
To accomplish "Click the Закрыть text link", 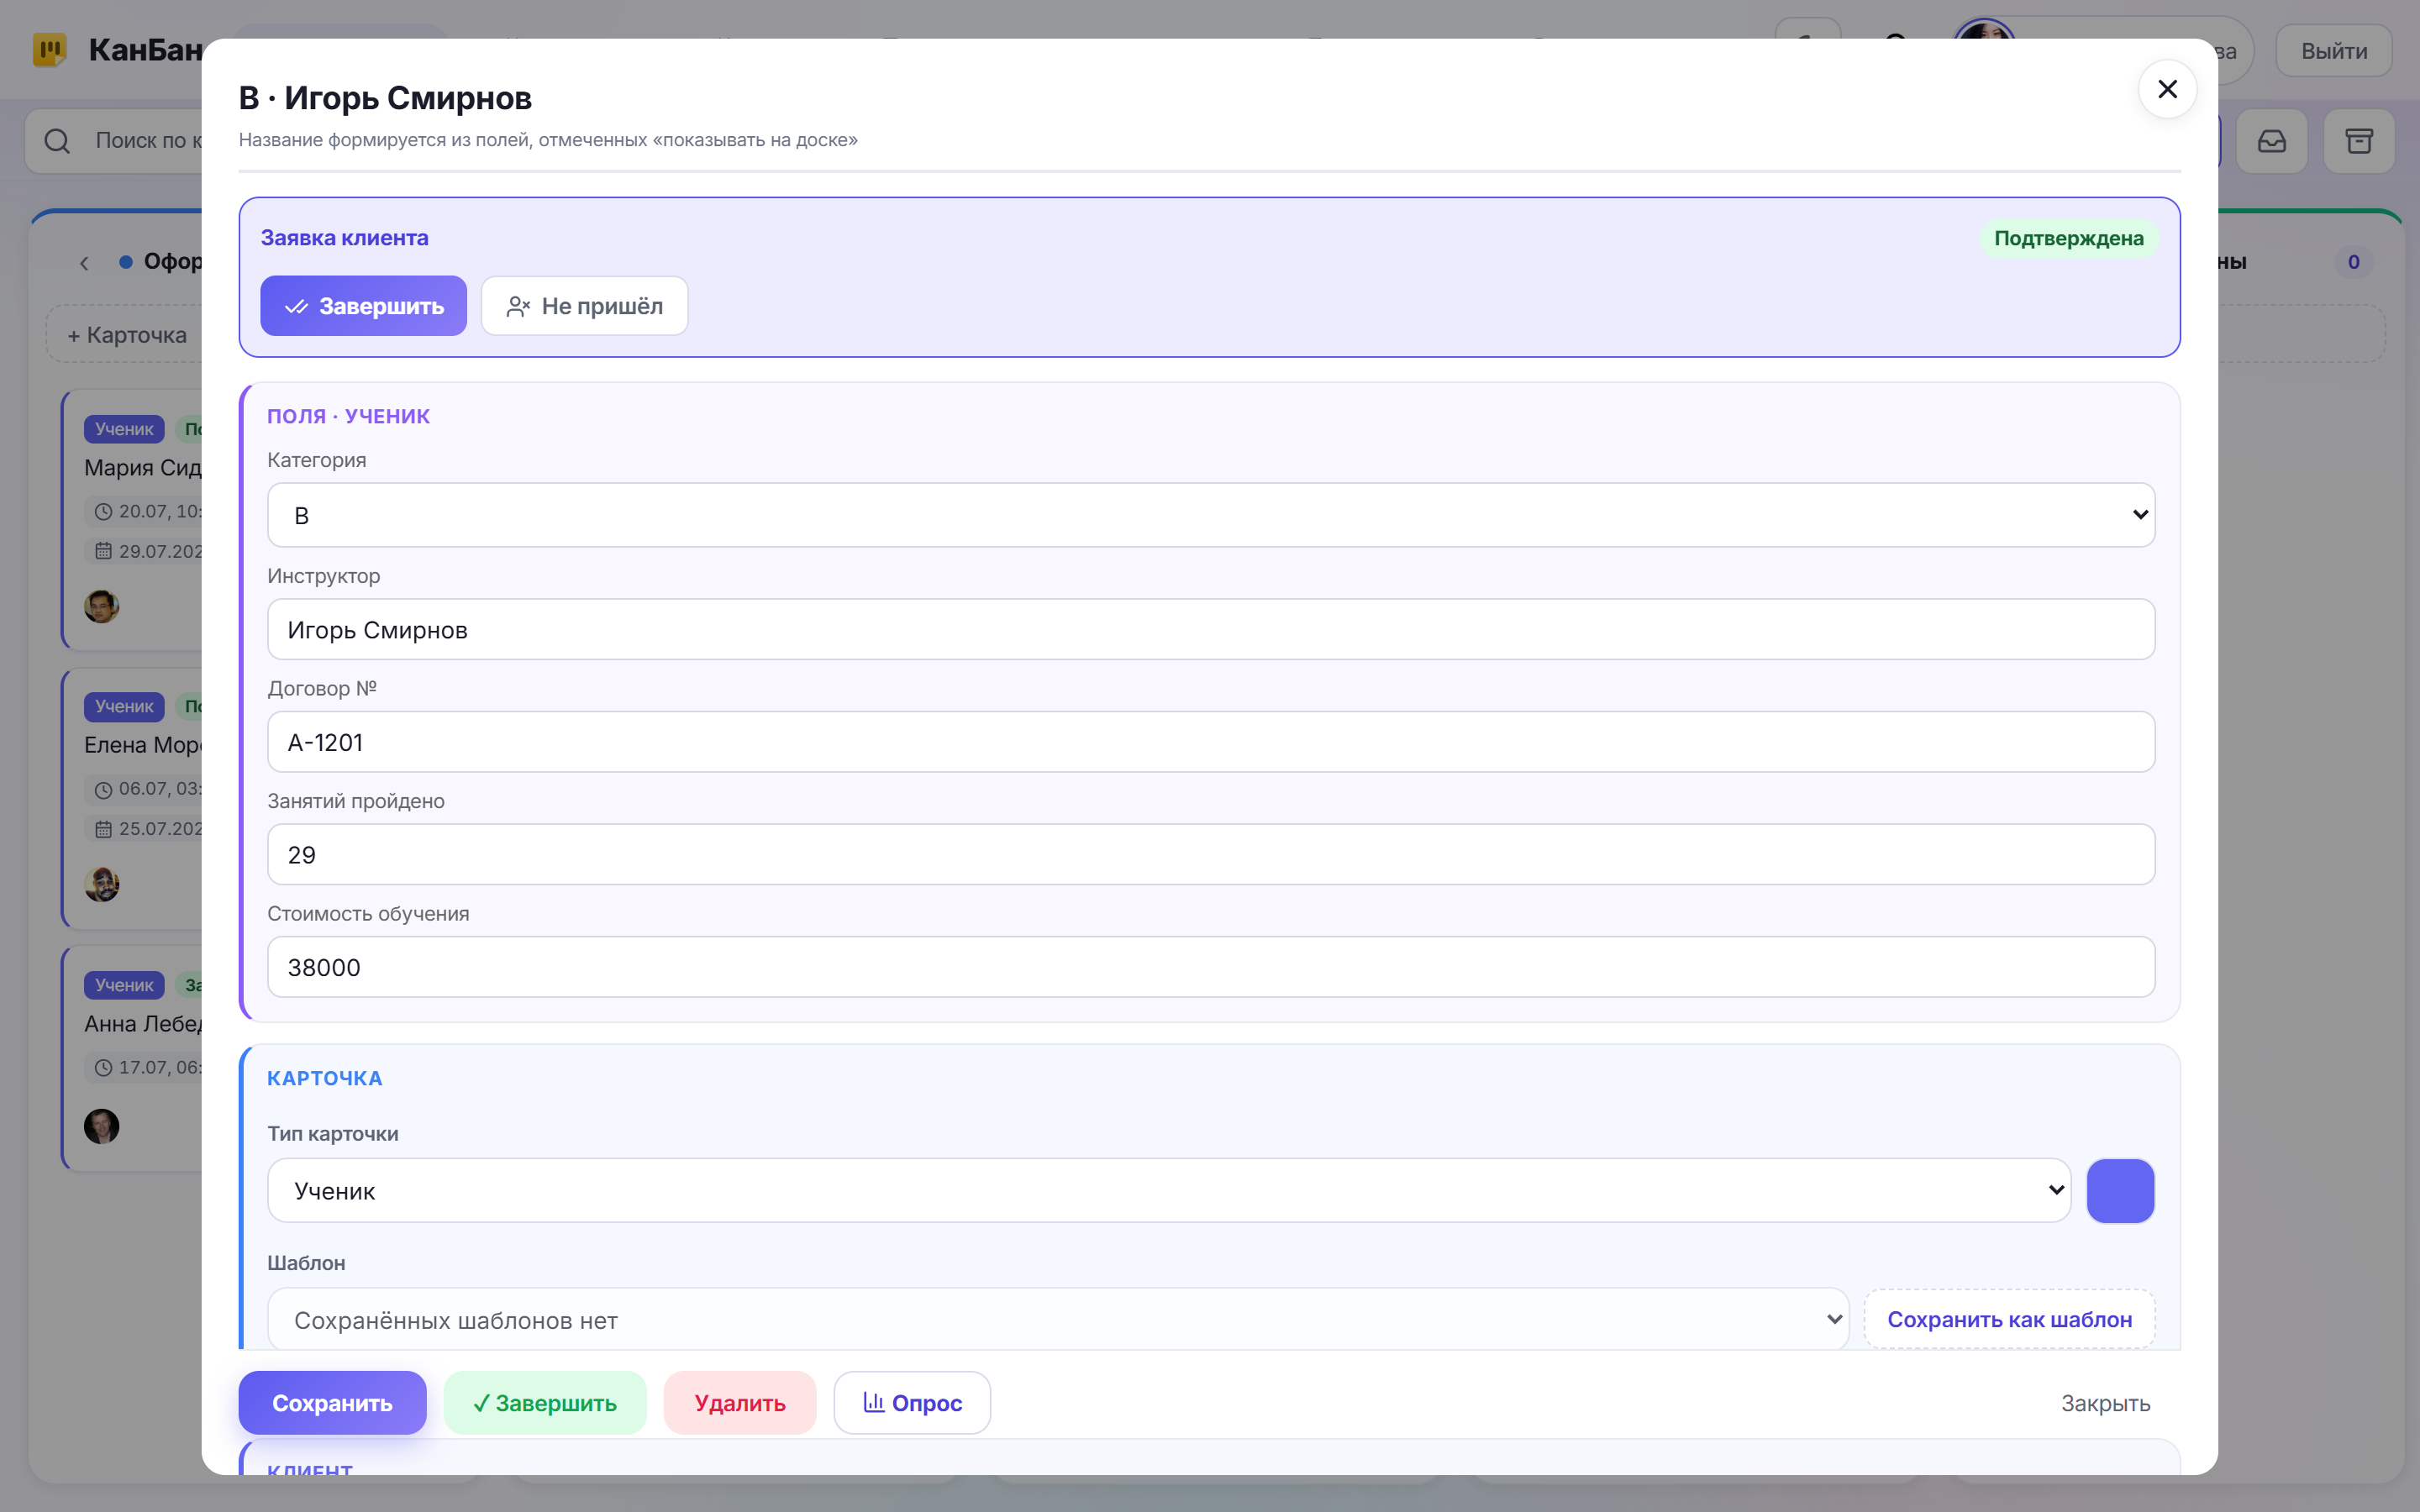I will point(2105,1403).
